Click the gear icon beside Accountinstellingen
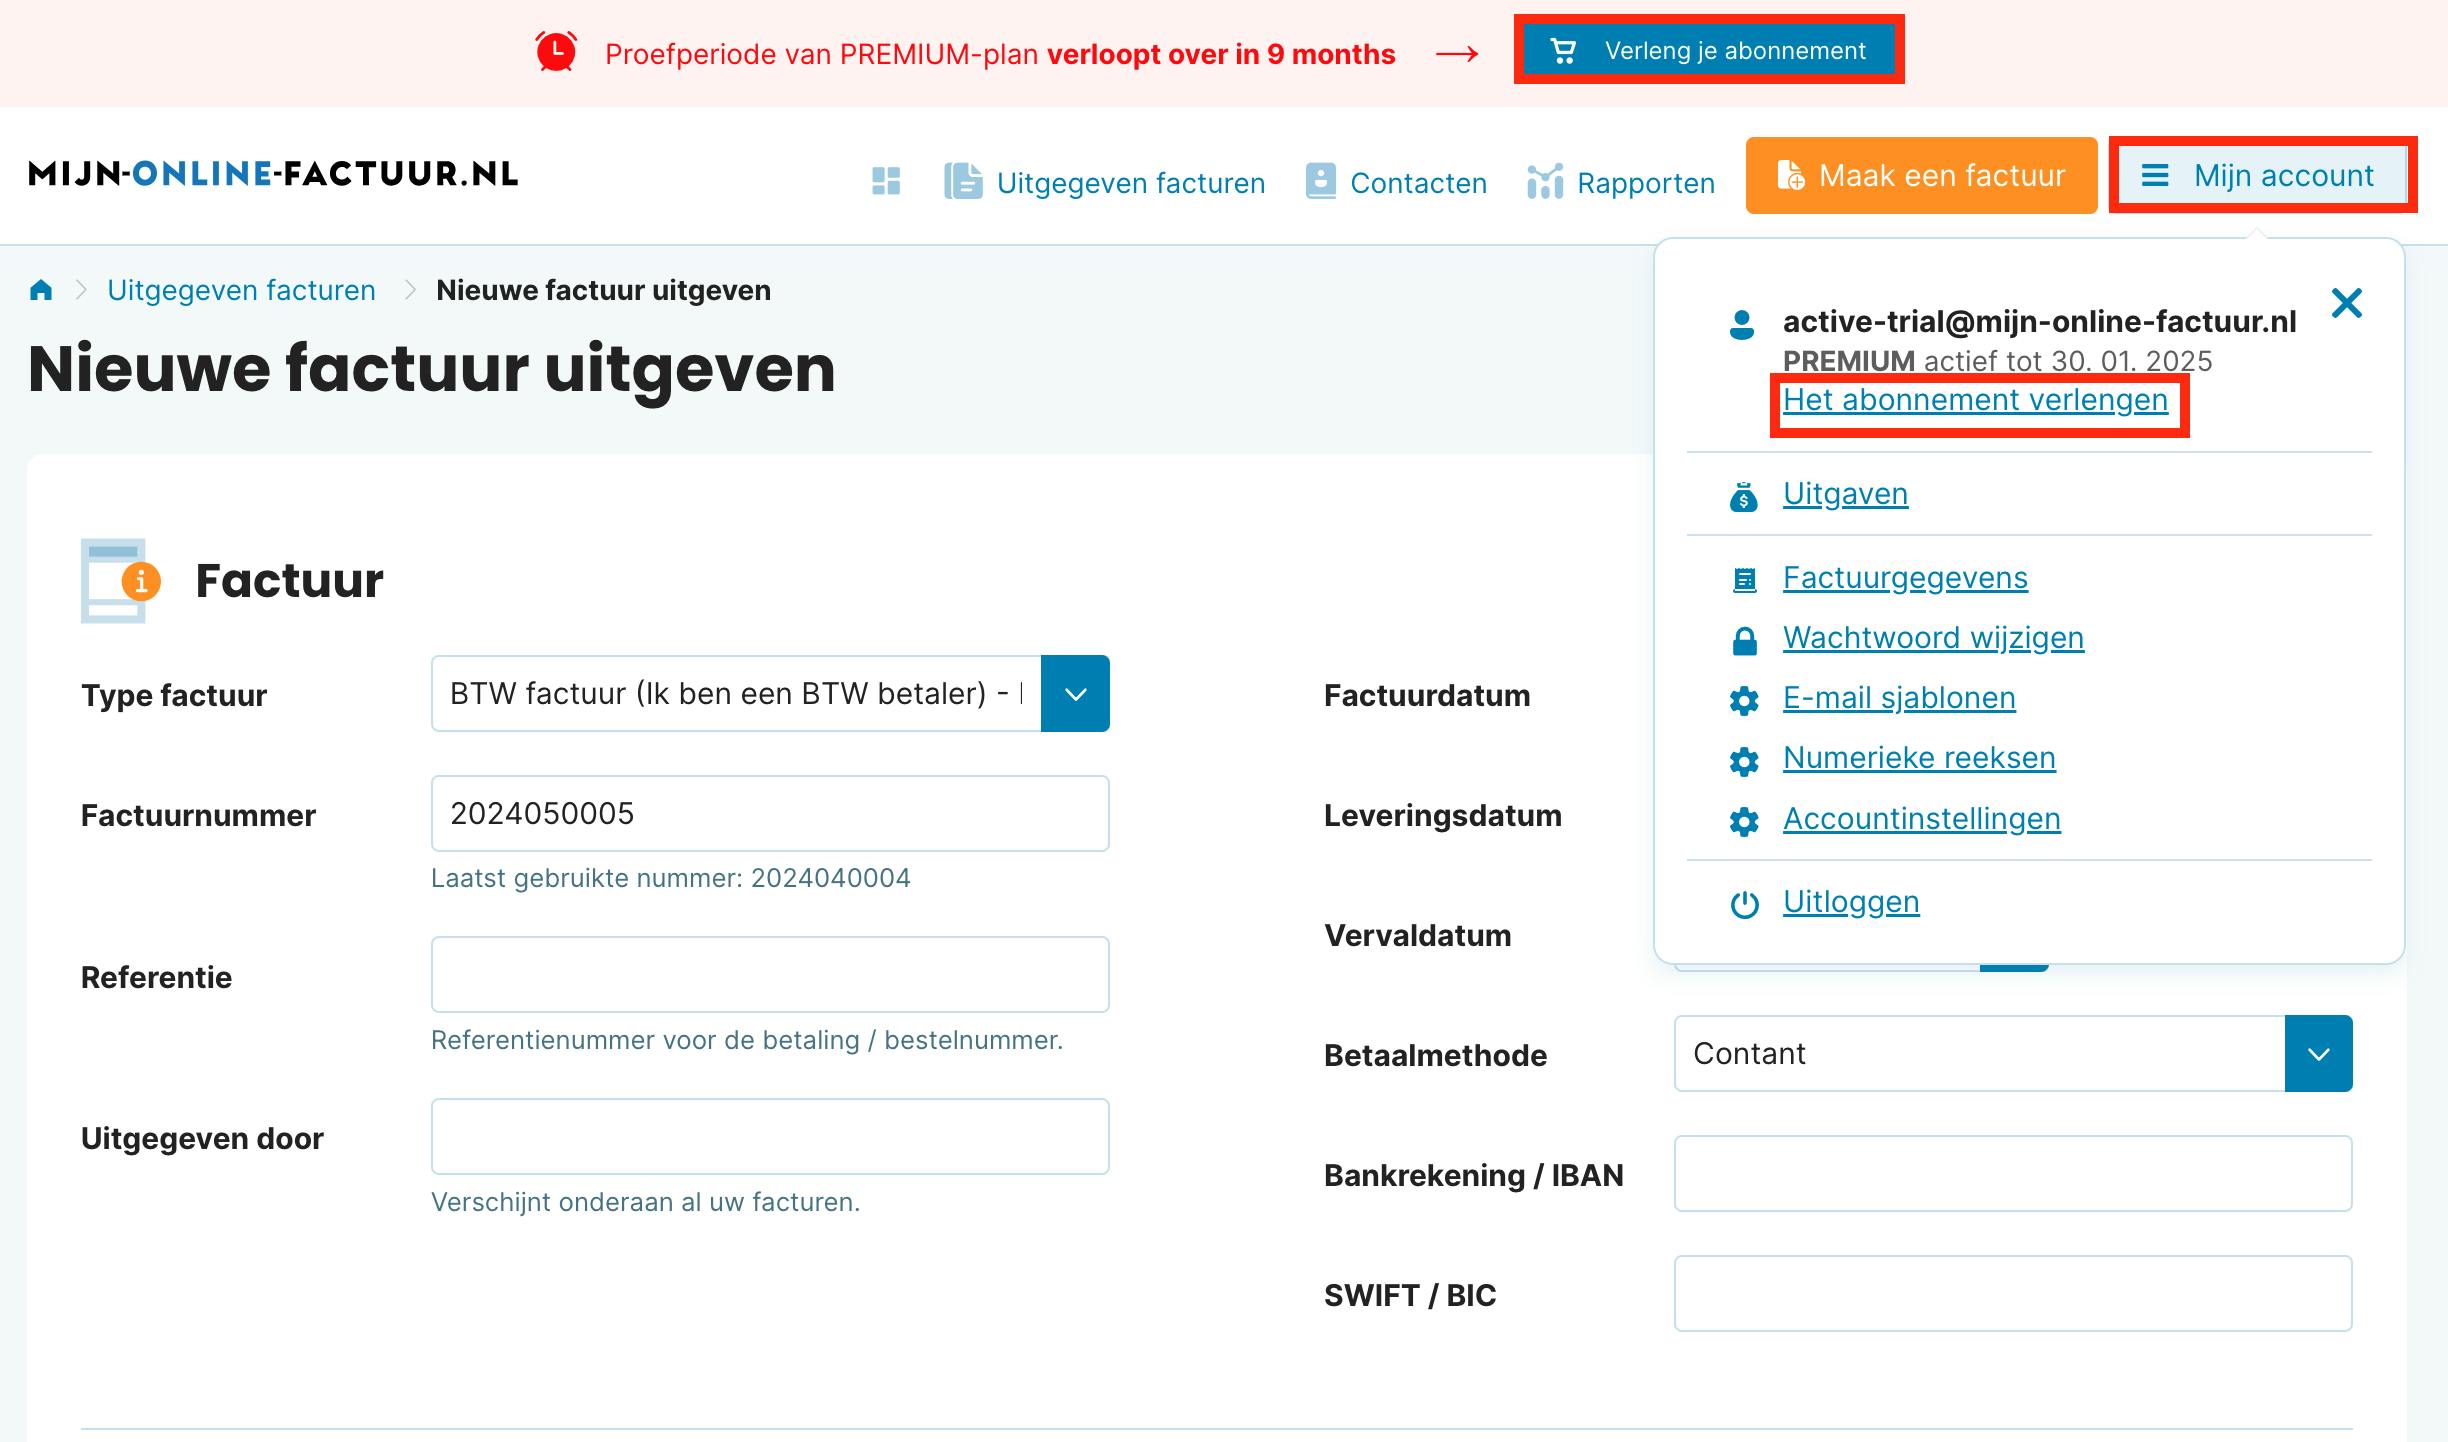The image size is (2448, 1442). click(x=1744, y=821)
